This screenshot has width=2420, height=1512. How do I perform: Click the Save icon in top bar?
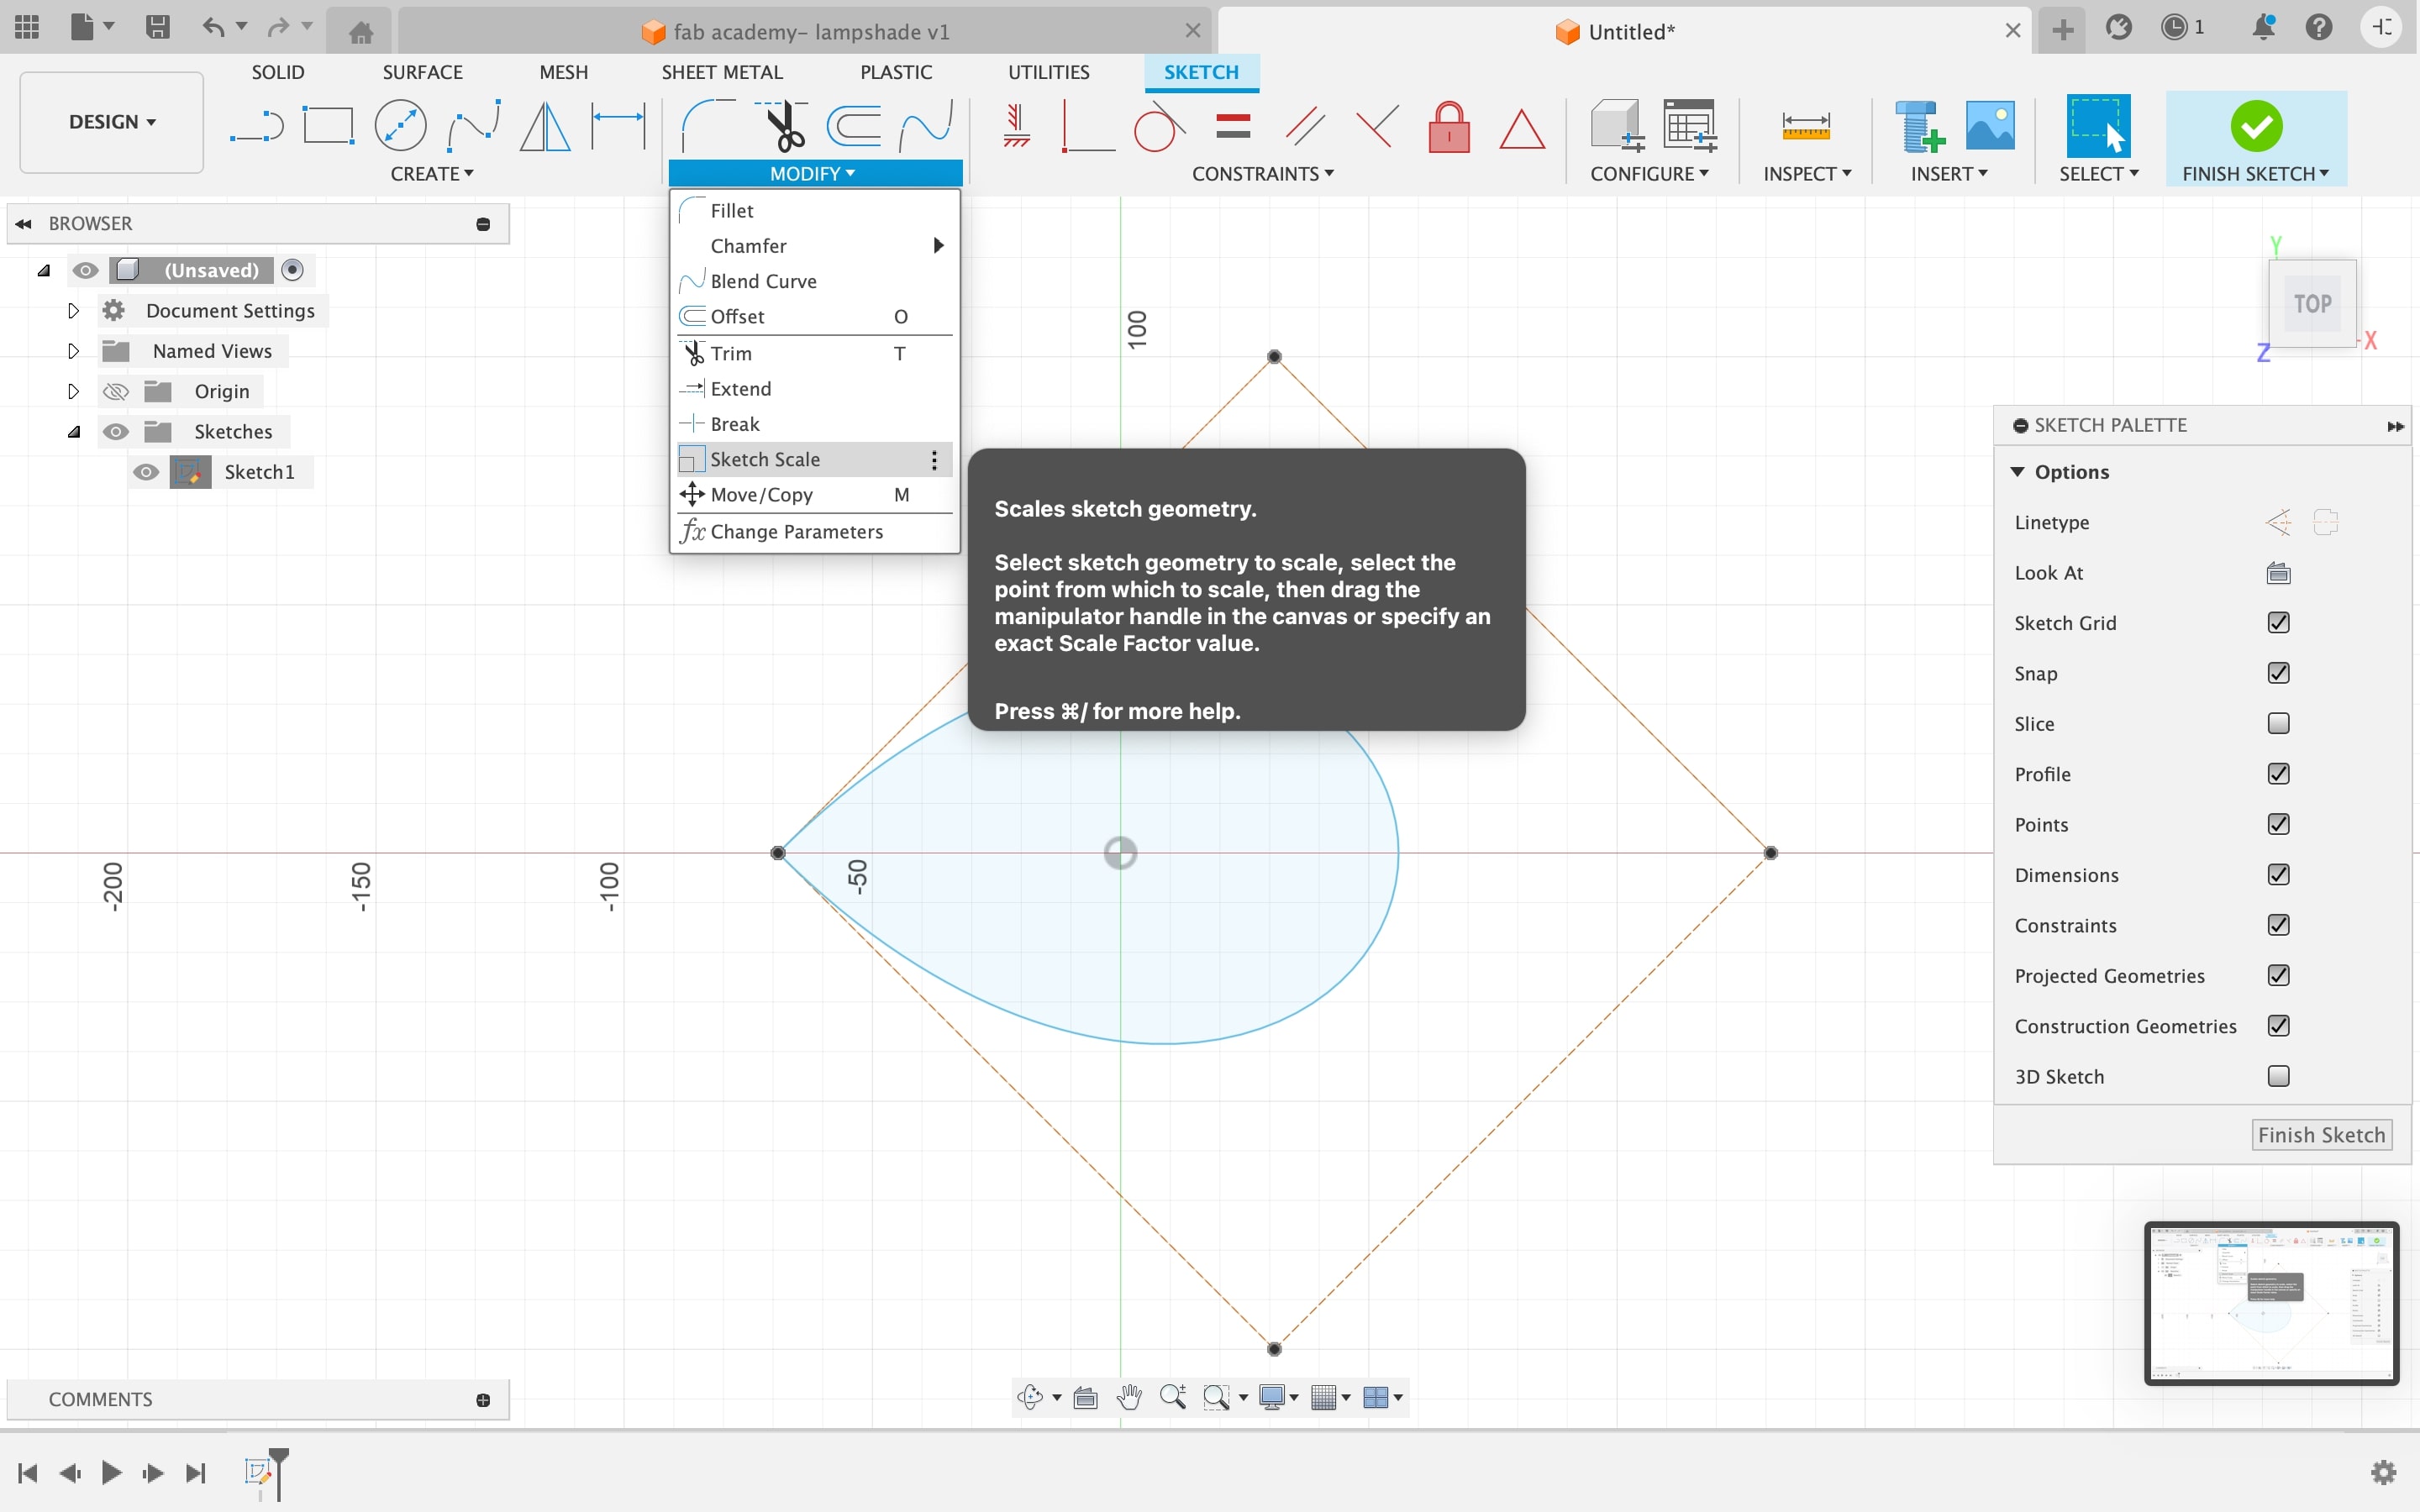(x=157, y=27)
